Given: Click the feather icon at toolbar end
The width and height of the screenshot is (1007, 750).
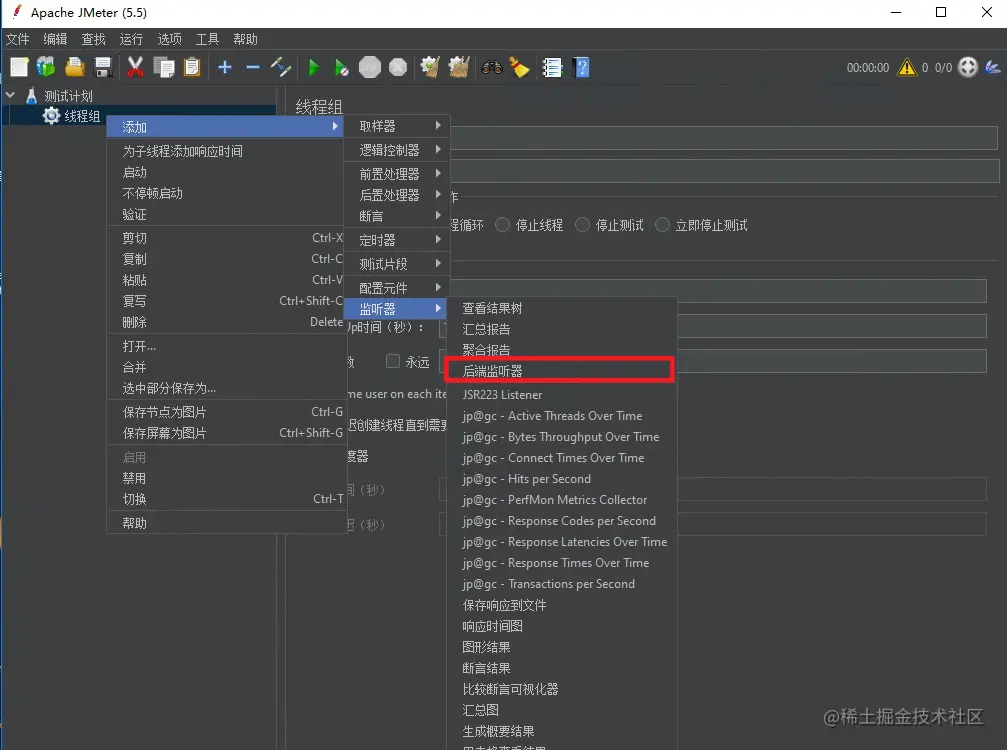Looking at the screenshot, I should pos(993,67).
